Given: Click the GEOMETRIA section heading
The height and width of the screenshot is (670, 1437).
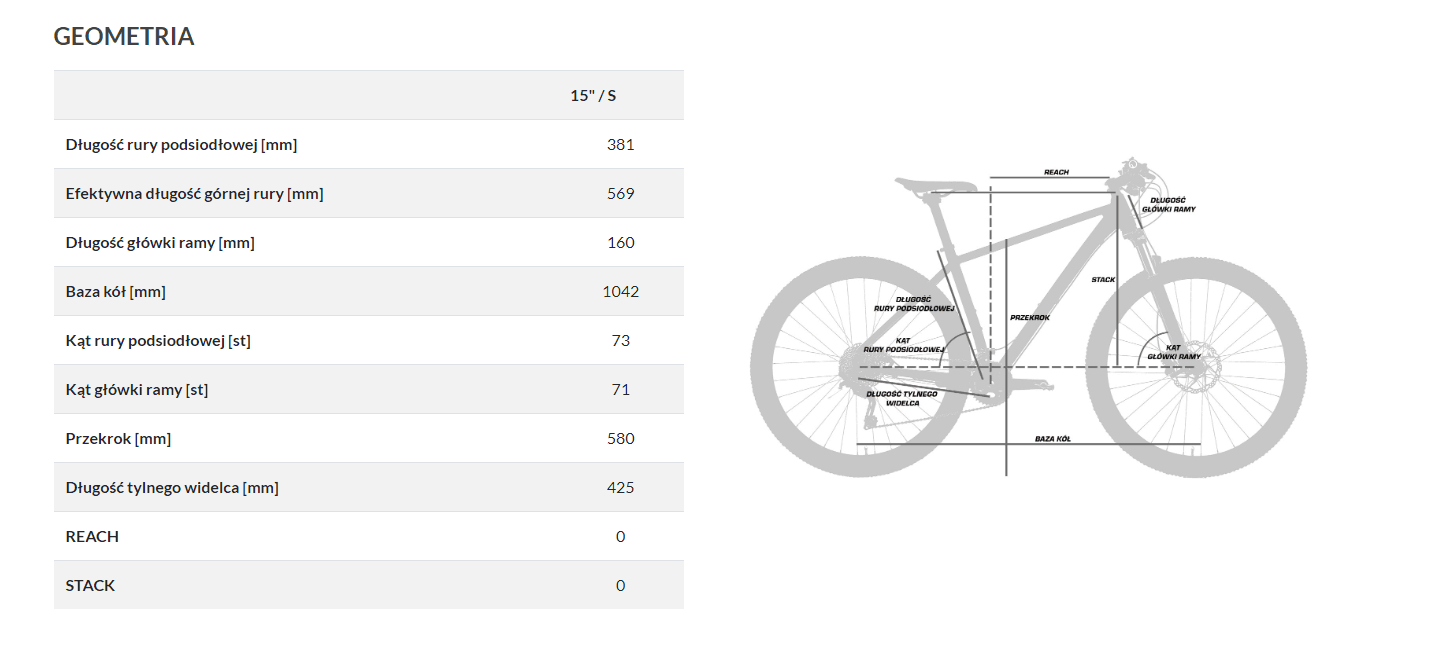Looking at the screenshot, I should pos(124,37).
